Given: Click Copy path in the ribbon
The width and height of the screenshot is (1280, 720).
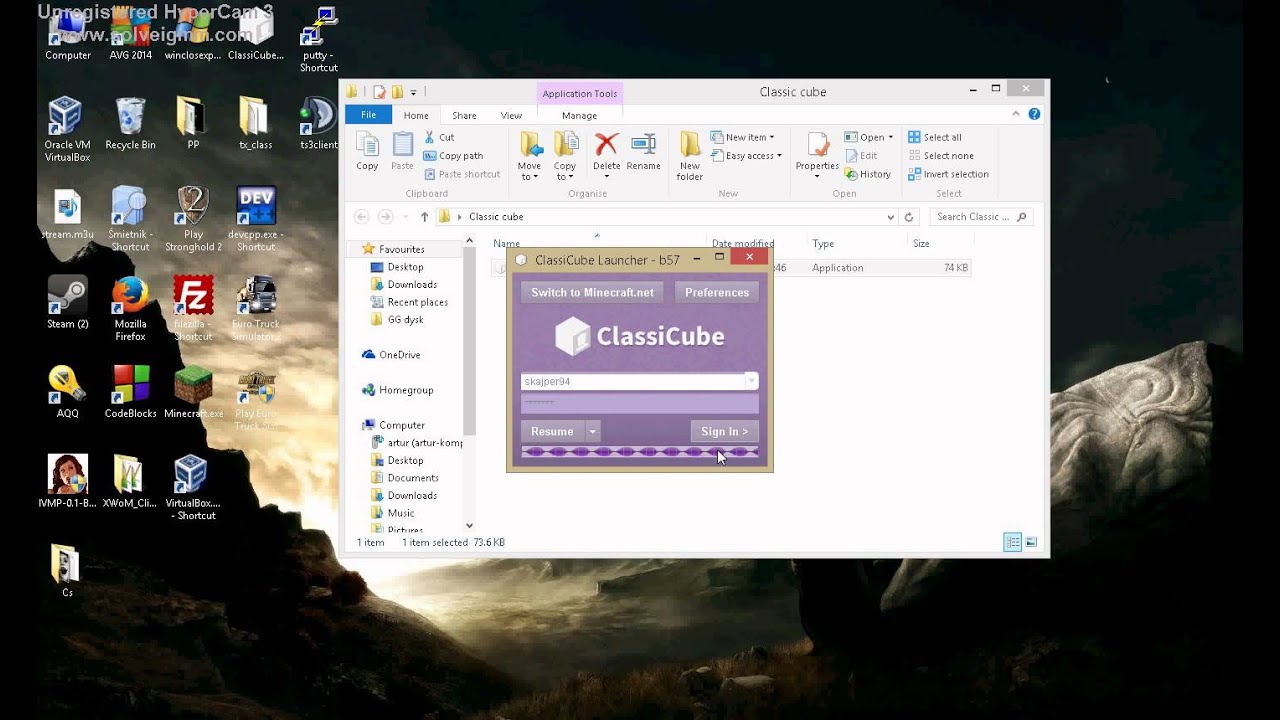Looking at the screenshot, I should tap(453, 156).
